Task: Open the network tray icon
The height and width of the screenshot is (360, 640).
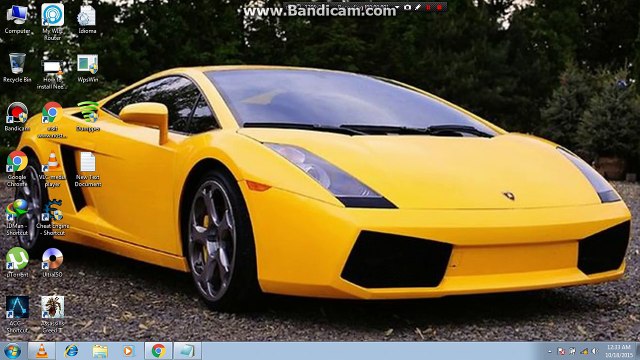Action: (x=573, y=351)
